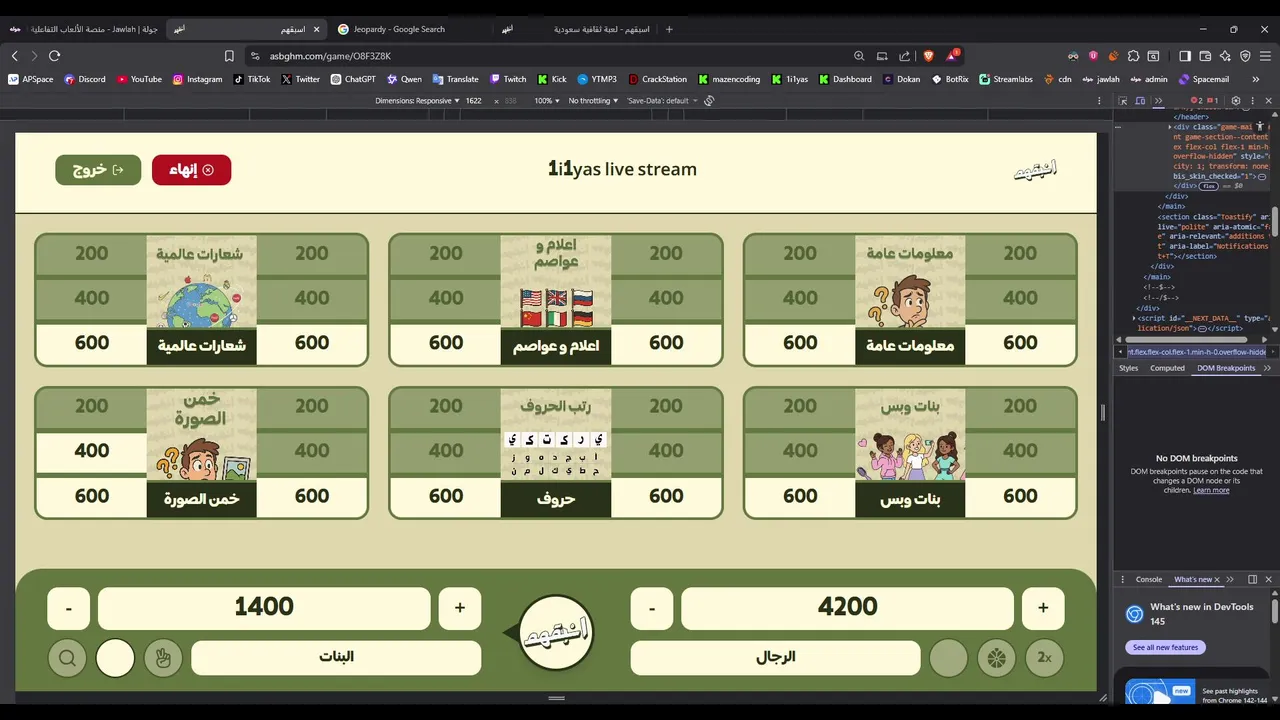Open Brave Rewards triangle icon
Screen dimensions: 1280x720
(x=952, y=56)
